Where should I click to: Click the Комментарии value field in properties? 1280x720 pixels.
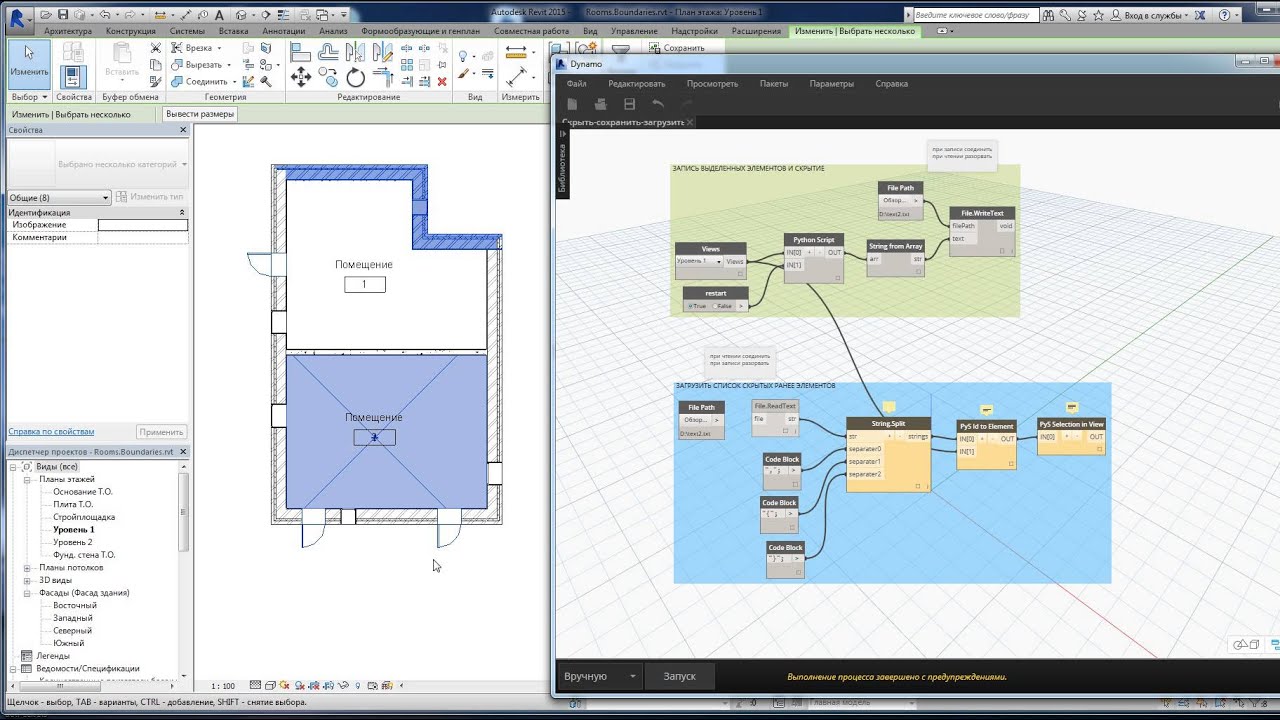pos(142,237)
